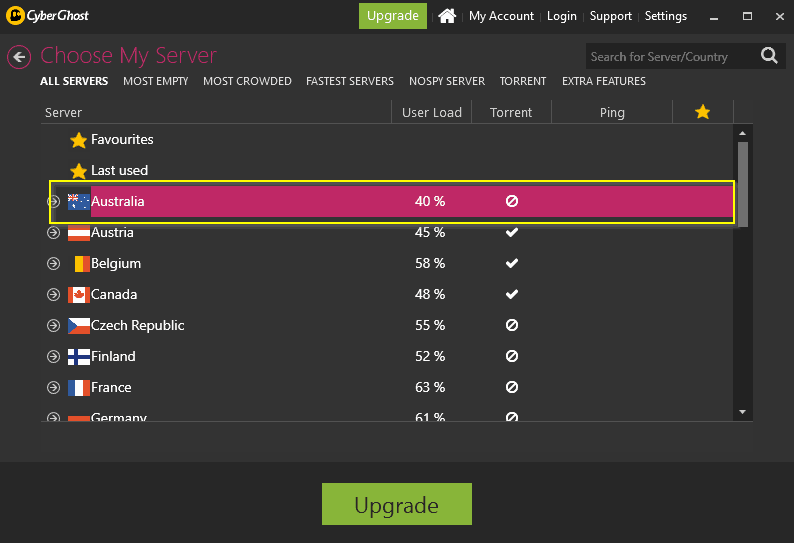Select the France row name
This screenshot has height=543, width=794.
coord(111,387)
